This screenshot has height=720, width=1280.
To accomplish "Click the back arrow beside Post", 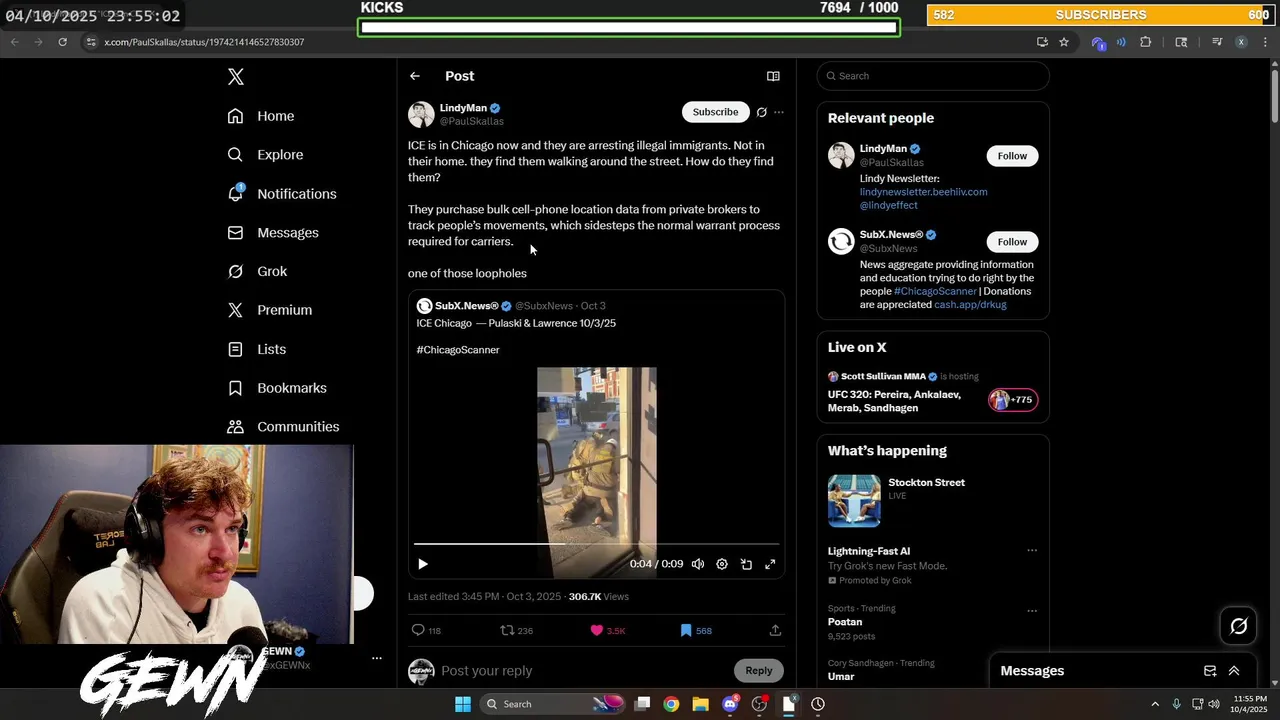I will [x=415, y=76].
